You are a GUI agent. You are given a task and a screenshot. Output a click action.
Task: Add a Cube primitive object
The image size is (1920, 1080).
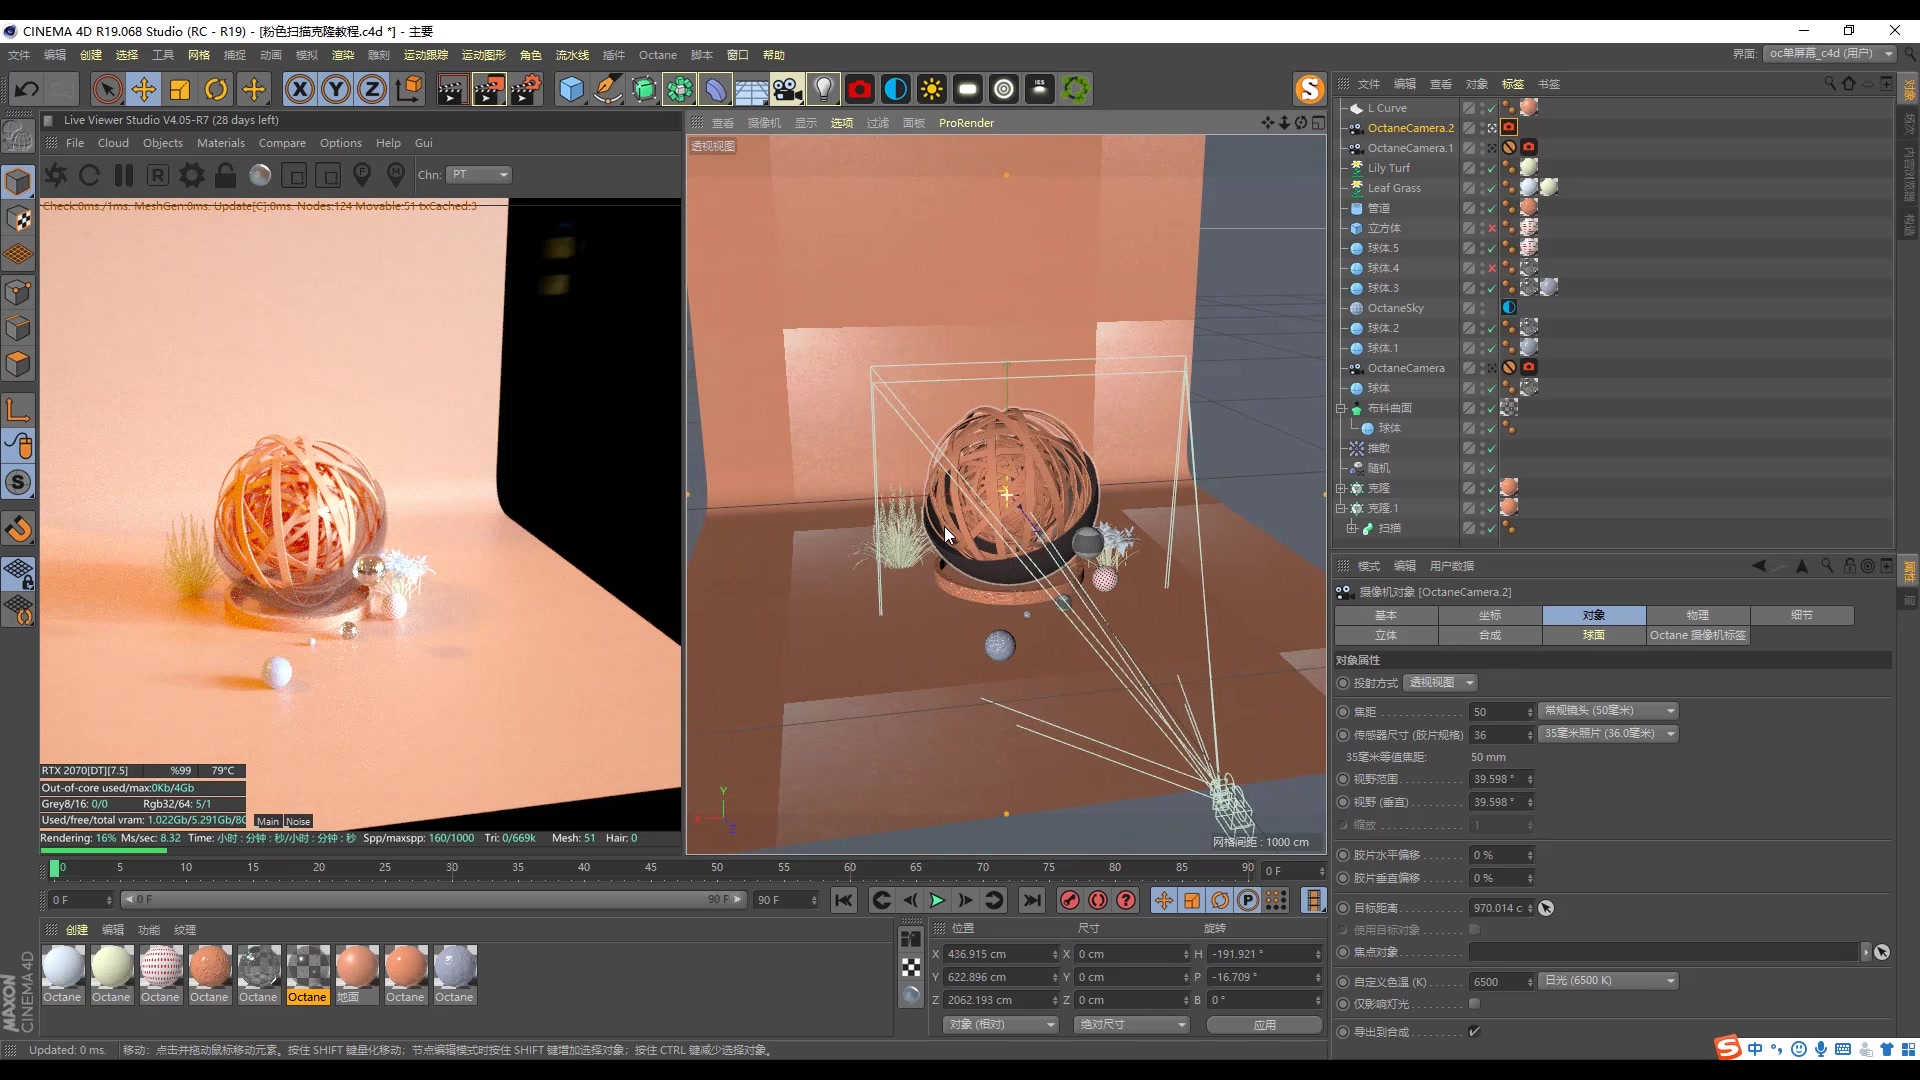(571, 90)
